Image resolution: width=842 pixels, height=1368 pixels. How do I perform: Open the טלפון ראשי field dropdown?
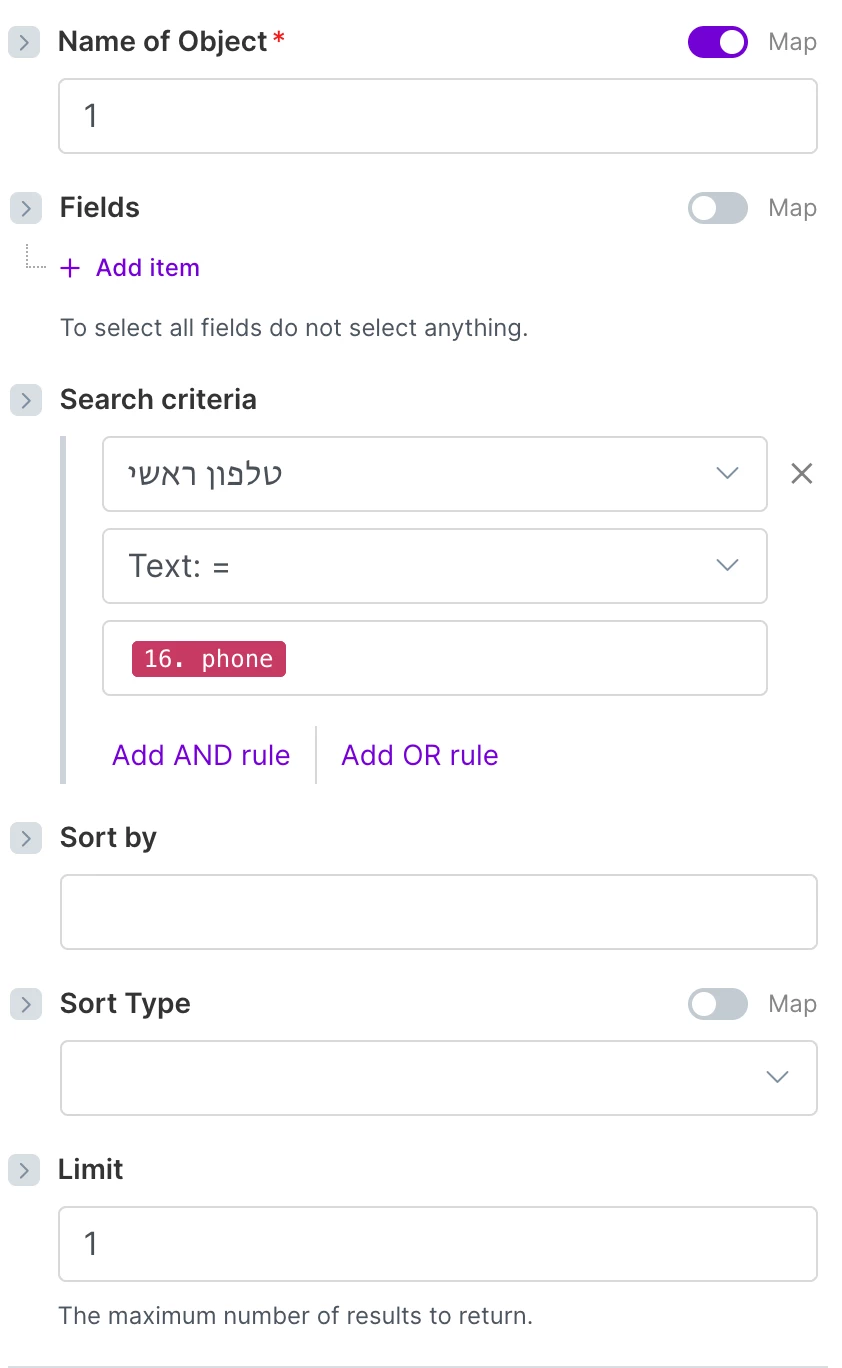pyautogui.click(x=434, y=474)
